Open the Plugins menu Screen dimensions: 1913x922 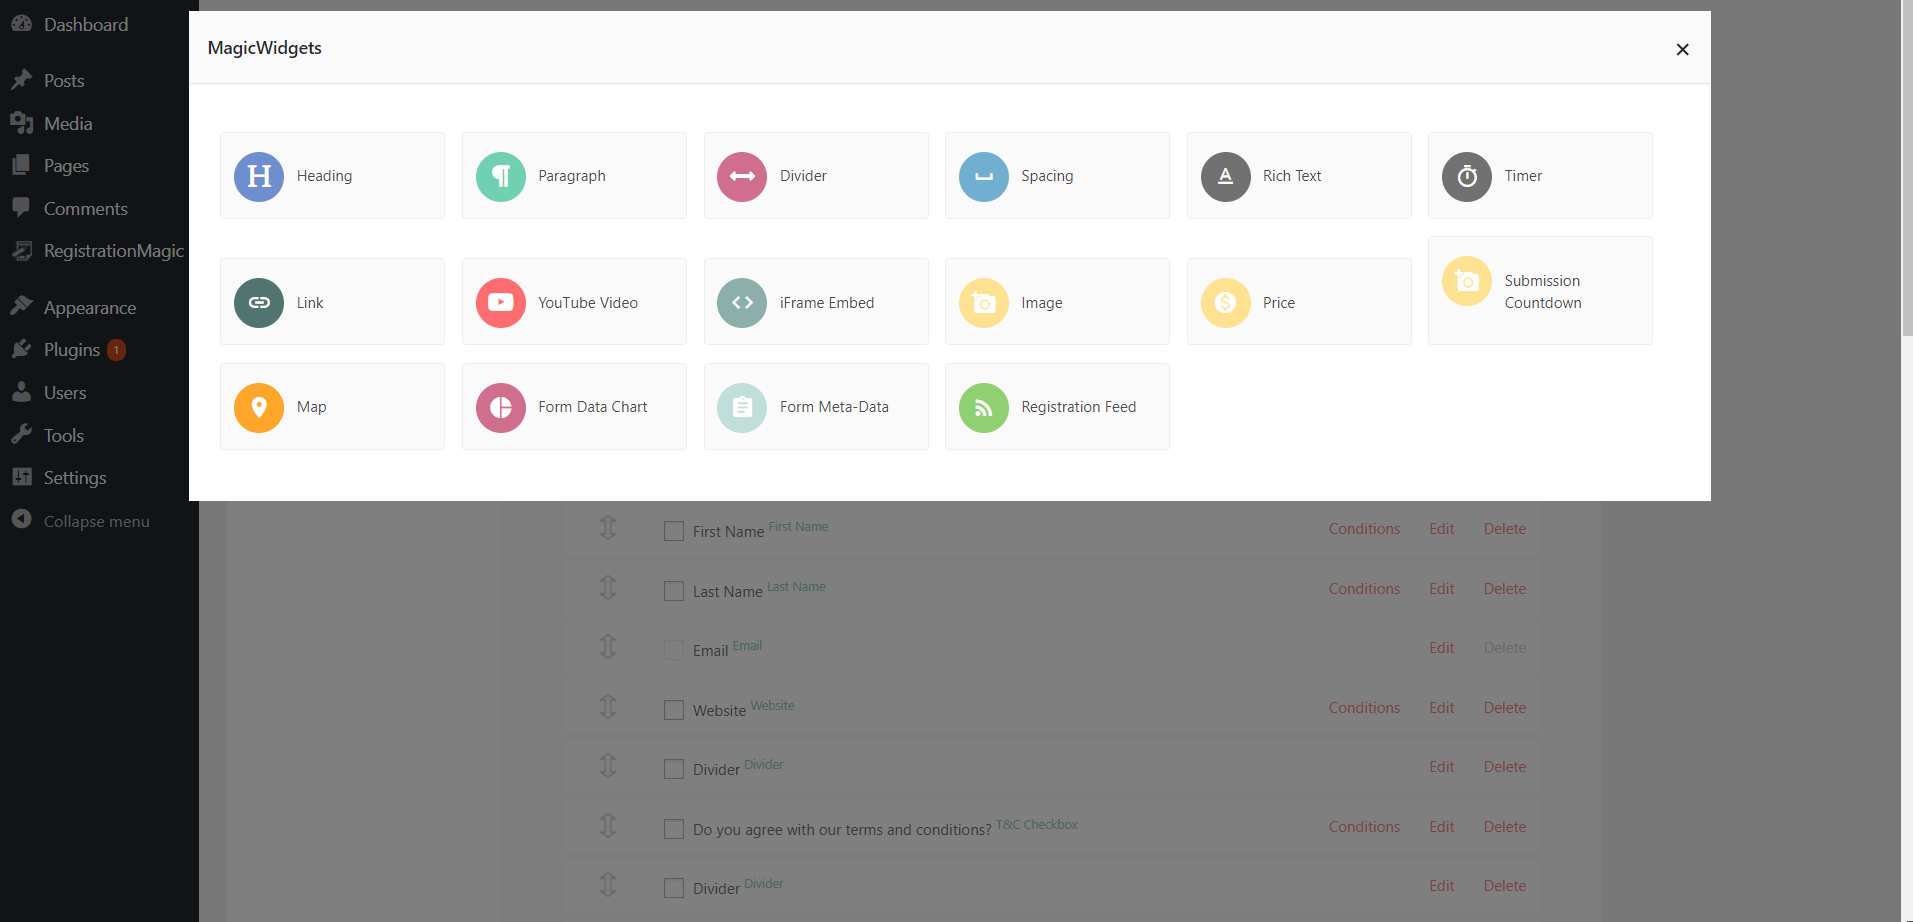tap(72, 350)
